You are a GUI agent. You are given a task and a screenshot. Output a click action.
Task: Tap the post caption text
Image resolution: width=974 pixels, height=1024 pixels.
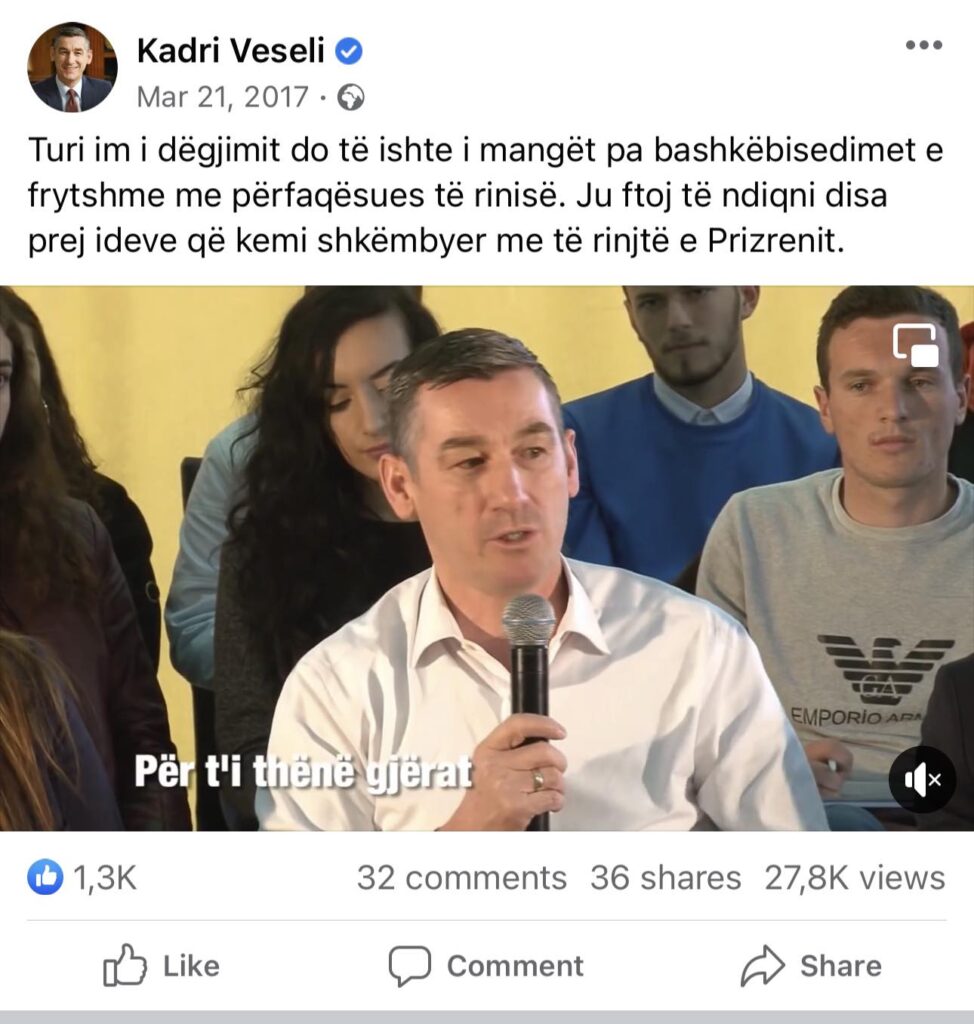pyautogui.click(x=485, y=195)
